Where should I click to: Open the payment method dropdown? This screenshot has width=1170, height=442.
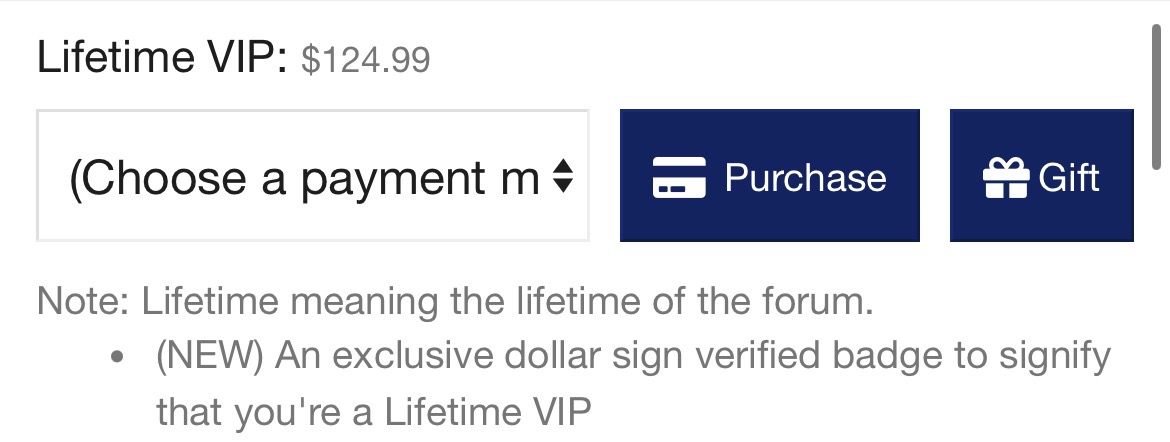pyautogui.click(x=313, y=176)
